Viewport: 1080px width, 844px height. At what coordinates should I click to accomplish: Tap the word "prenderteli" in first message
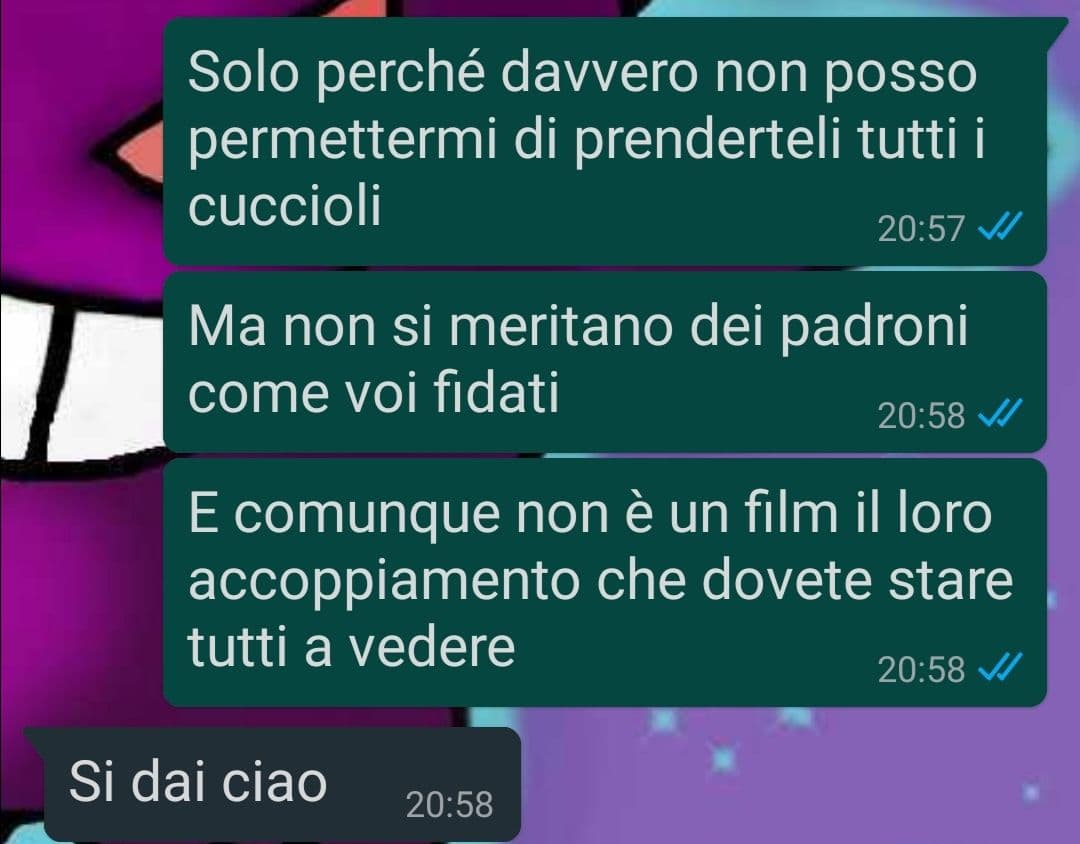pyautogui.click(x=707, y=139)
